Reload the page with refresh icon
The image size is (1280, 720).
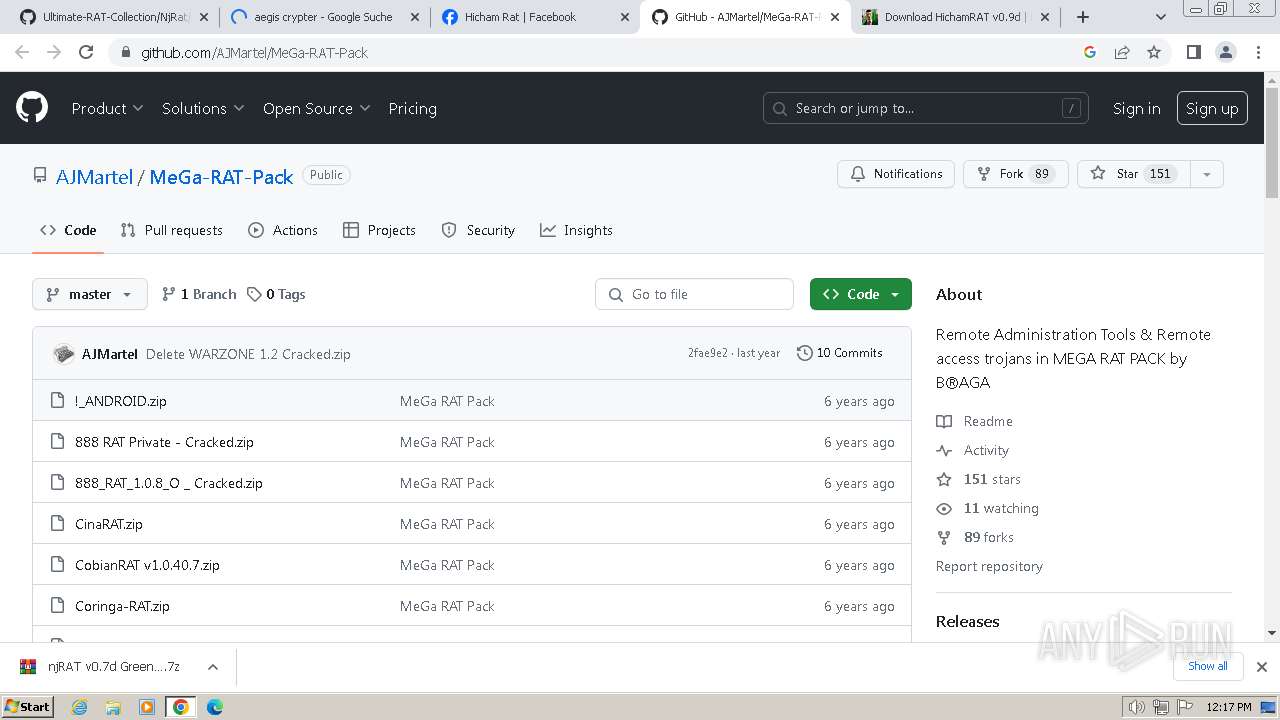point(86,52)
